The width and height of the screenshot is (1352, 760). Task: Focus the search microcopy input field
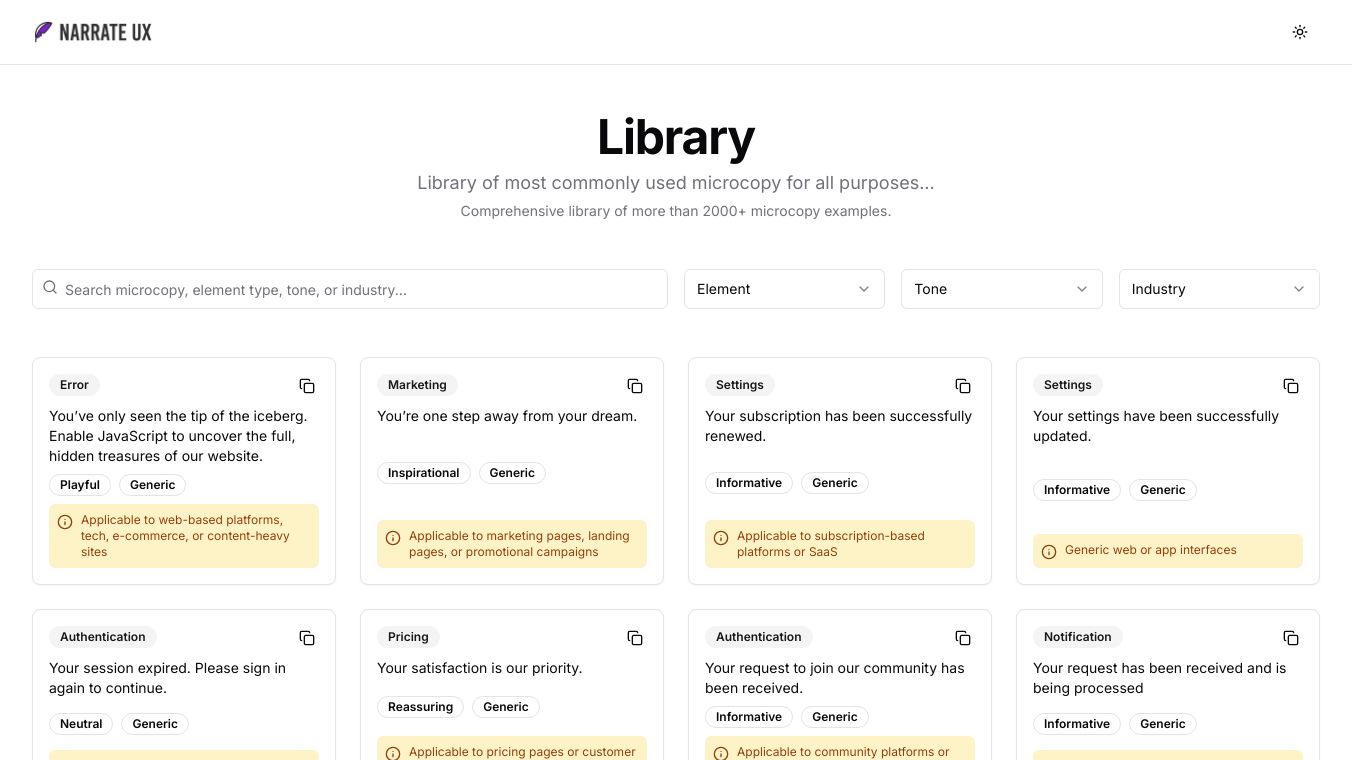tap(360, 290)
